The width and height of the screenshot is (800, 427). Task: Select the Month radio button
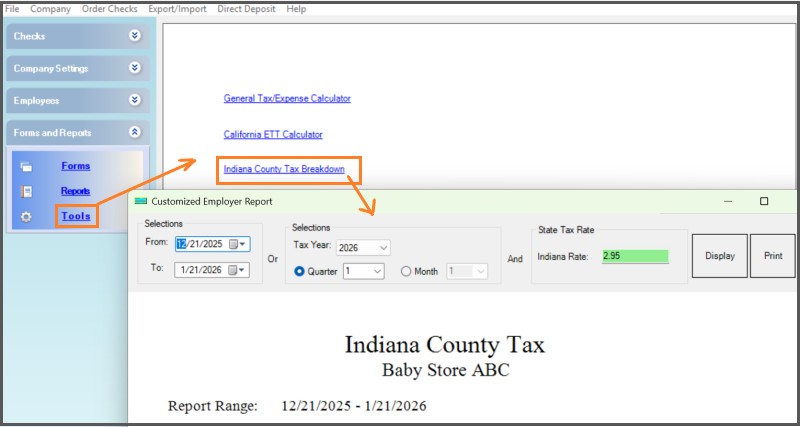point(406,271)
